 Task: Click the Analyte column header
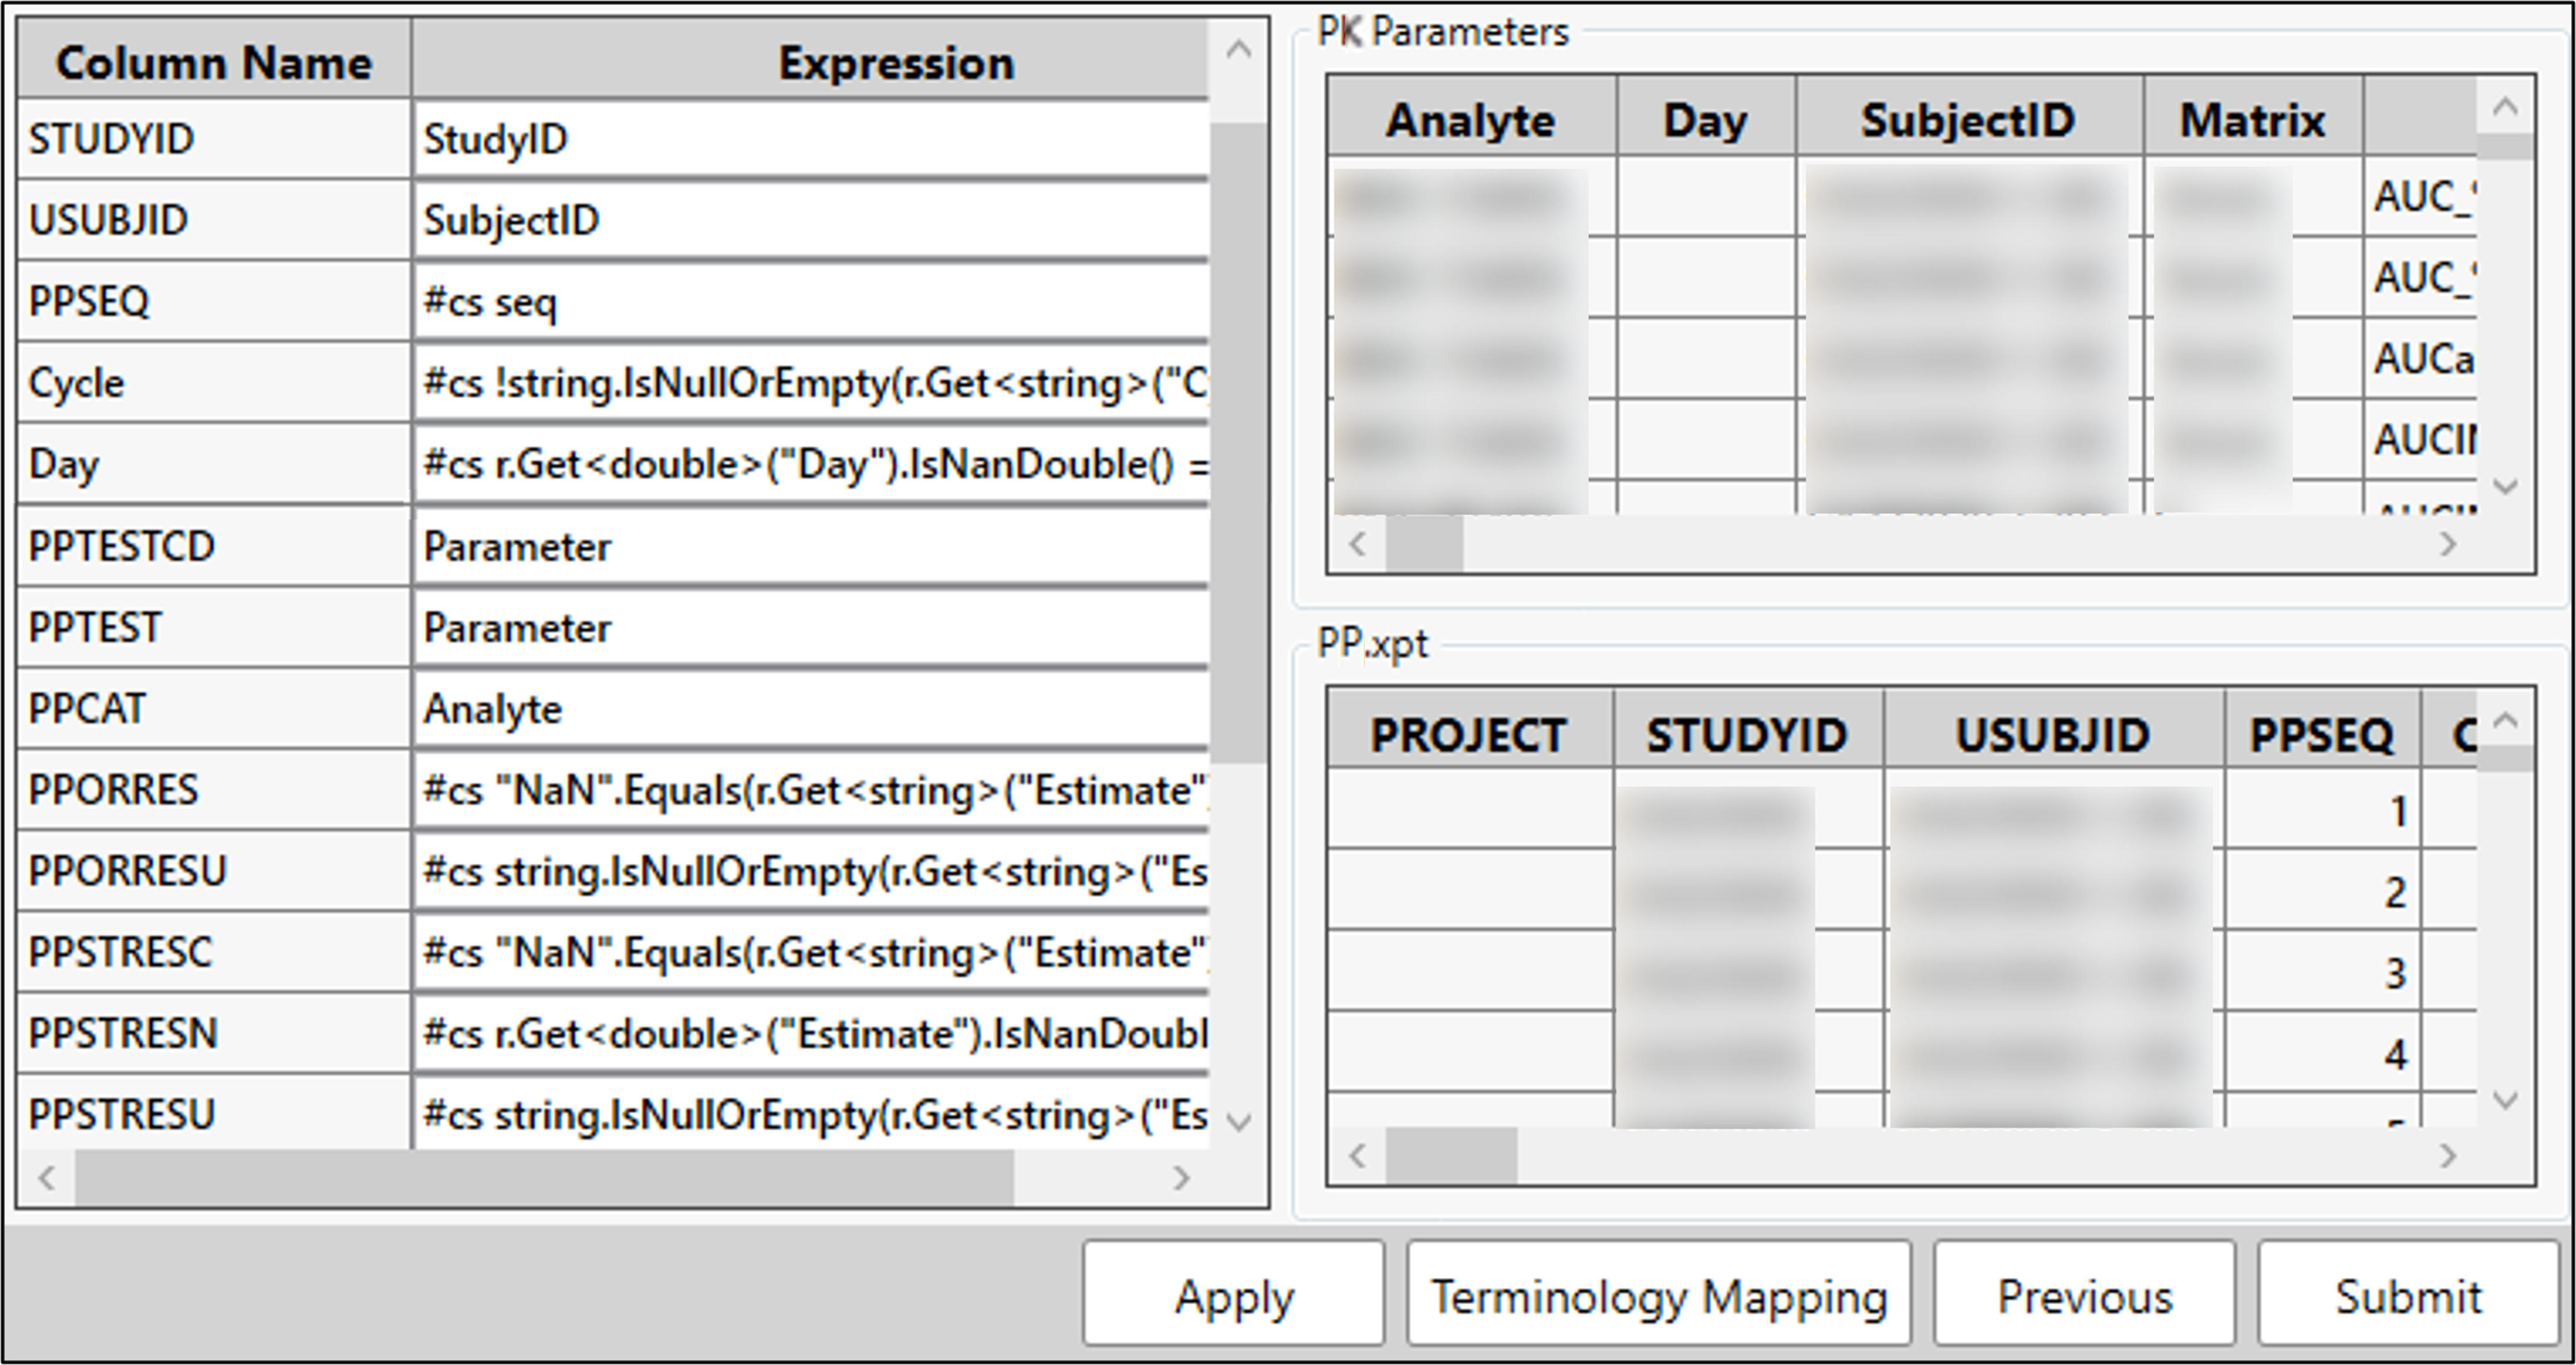coord(1470,120)
